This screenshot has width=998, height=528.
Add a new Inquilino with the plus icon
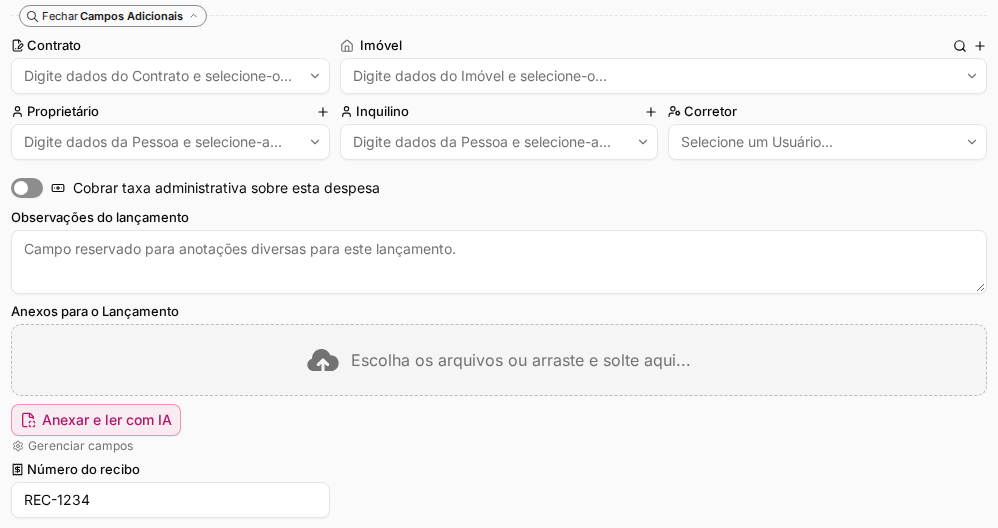(650, 112)
